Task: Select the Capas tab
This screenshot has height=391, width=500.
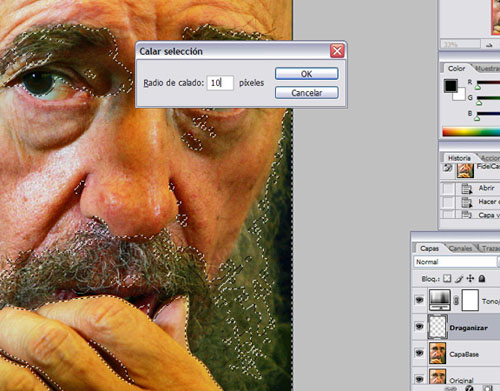Action: click(x=429, y=248)
